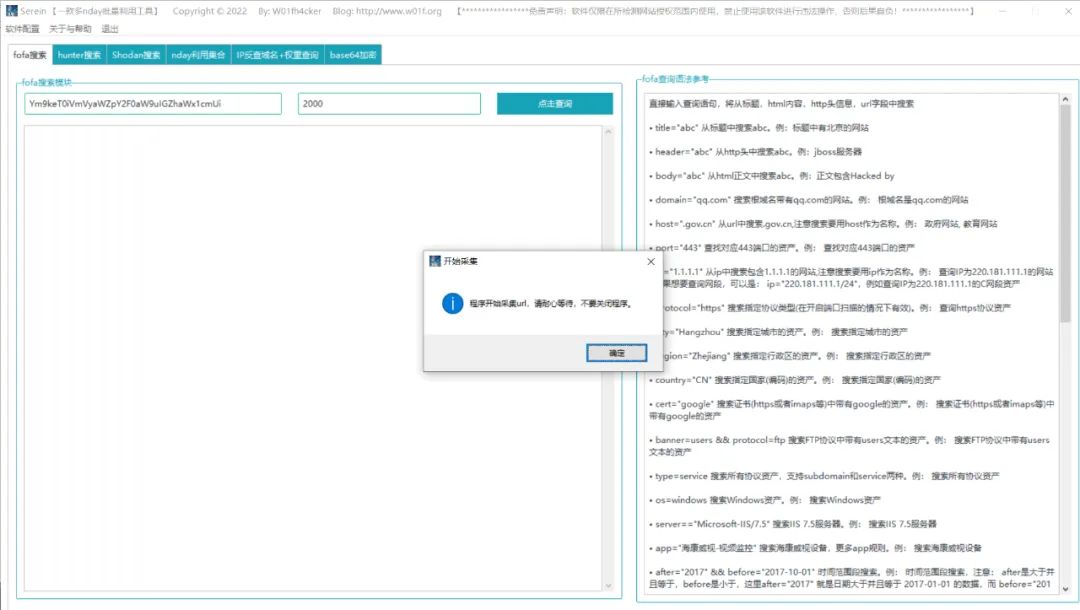Click the host=".gov.cn" syntax line
The image size is (1080, 610).
[x=823, y=224]
